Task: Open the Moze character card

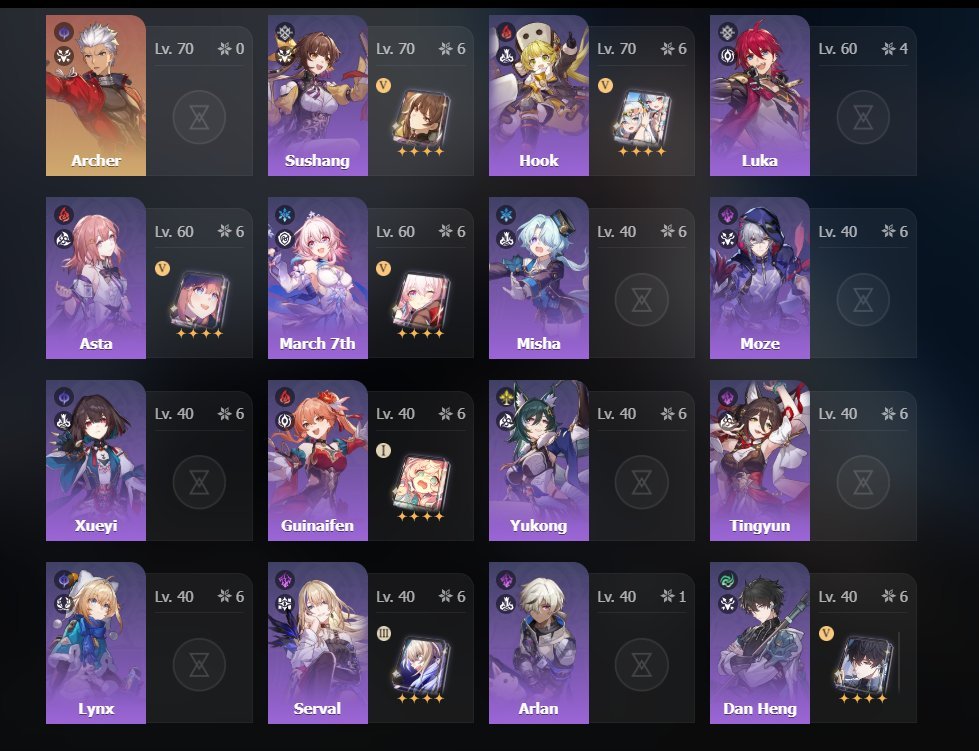Action: point(760,278)
